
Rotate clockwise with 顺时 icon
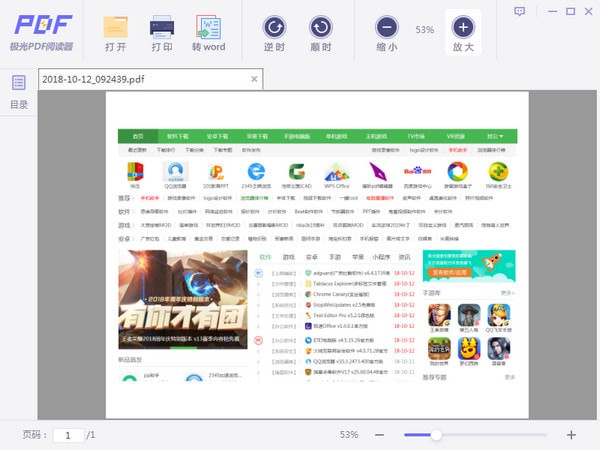tap(321, 27)
